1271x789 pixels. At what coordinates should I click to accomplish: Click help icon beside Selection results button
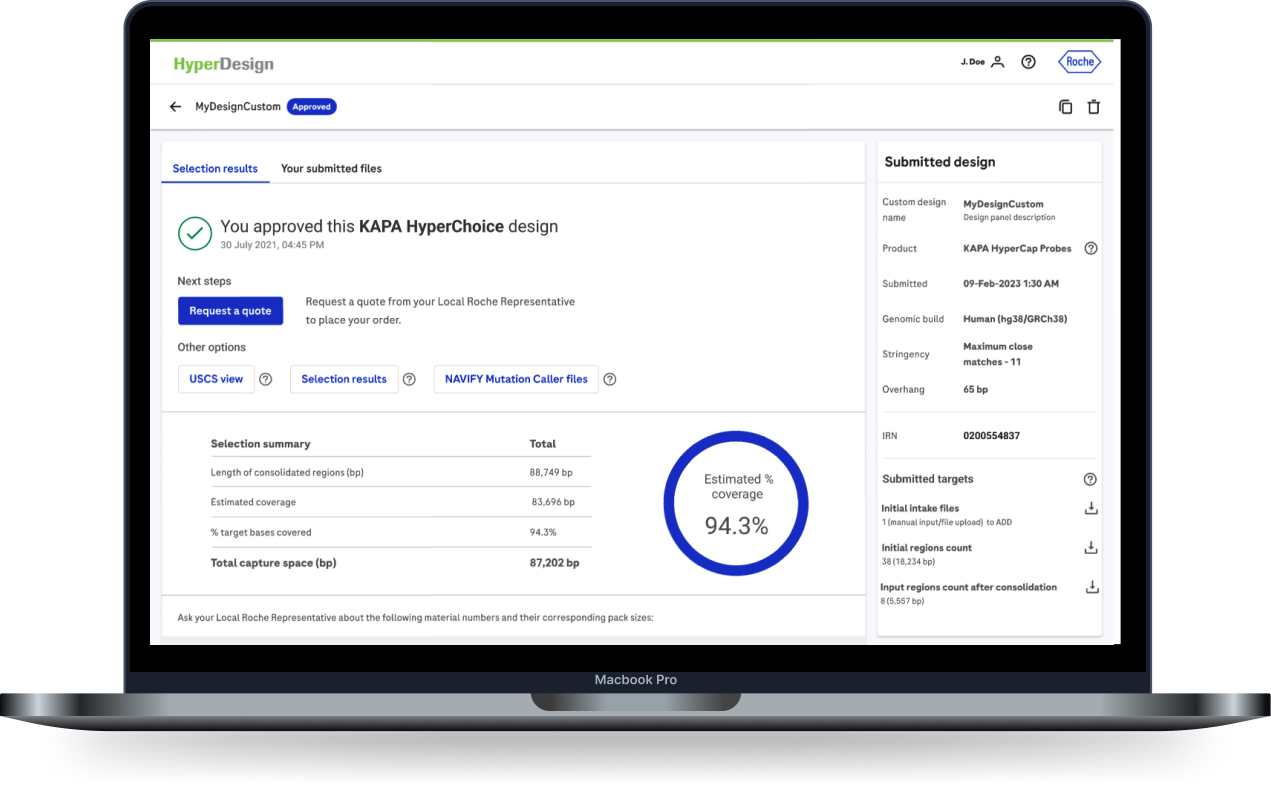pyautogui.click(x=409, y=379)
